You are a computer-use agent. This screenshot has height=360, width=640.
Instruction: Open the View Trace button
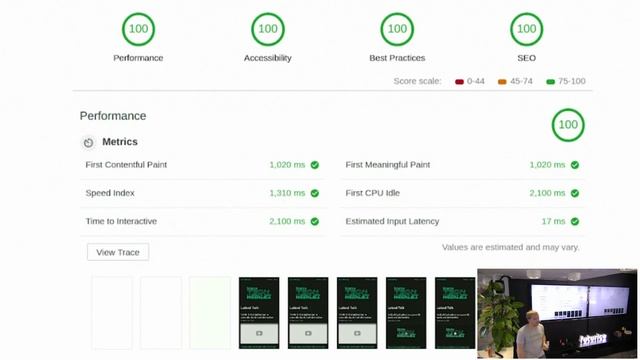[x=118, y=252]
